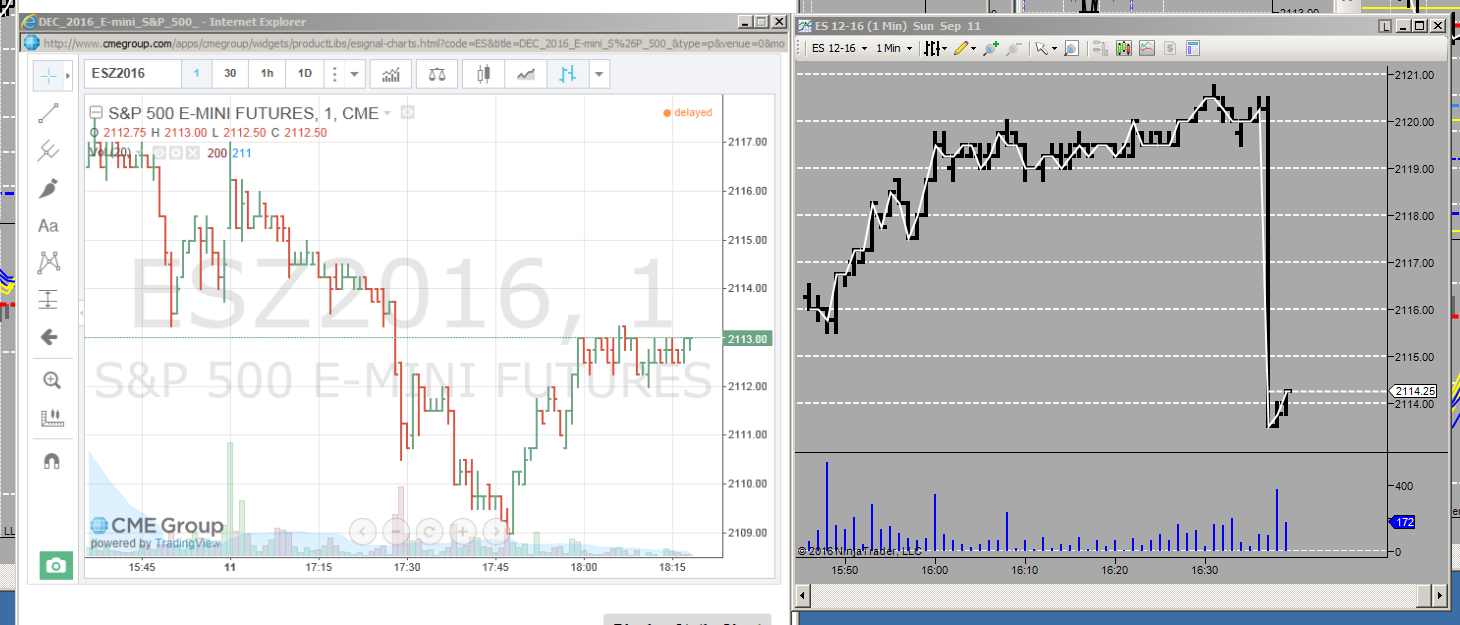Open NinjaTrader data series candles icon
Image resolution: width=1460 pixels, height=625 pixels.
(1123, 48)
